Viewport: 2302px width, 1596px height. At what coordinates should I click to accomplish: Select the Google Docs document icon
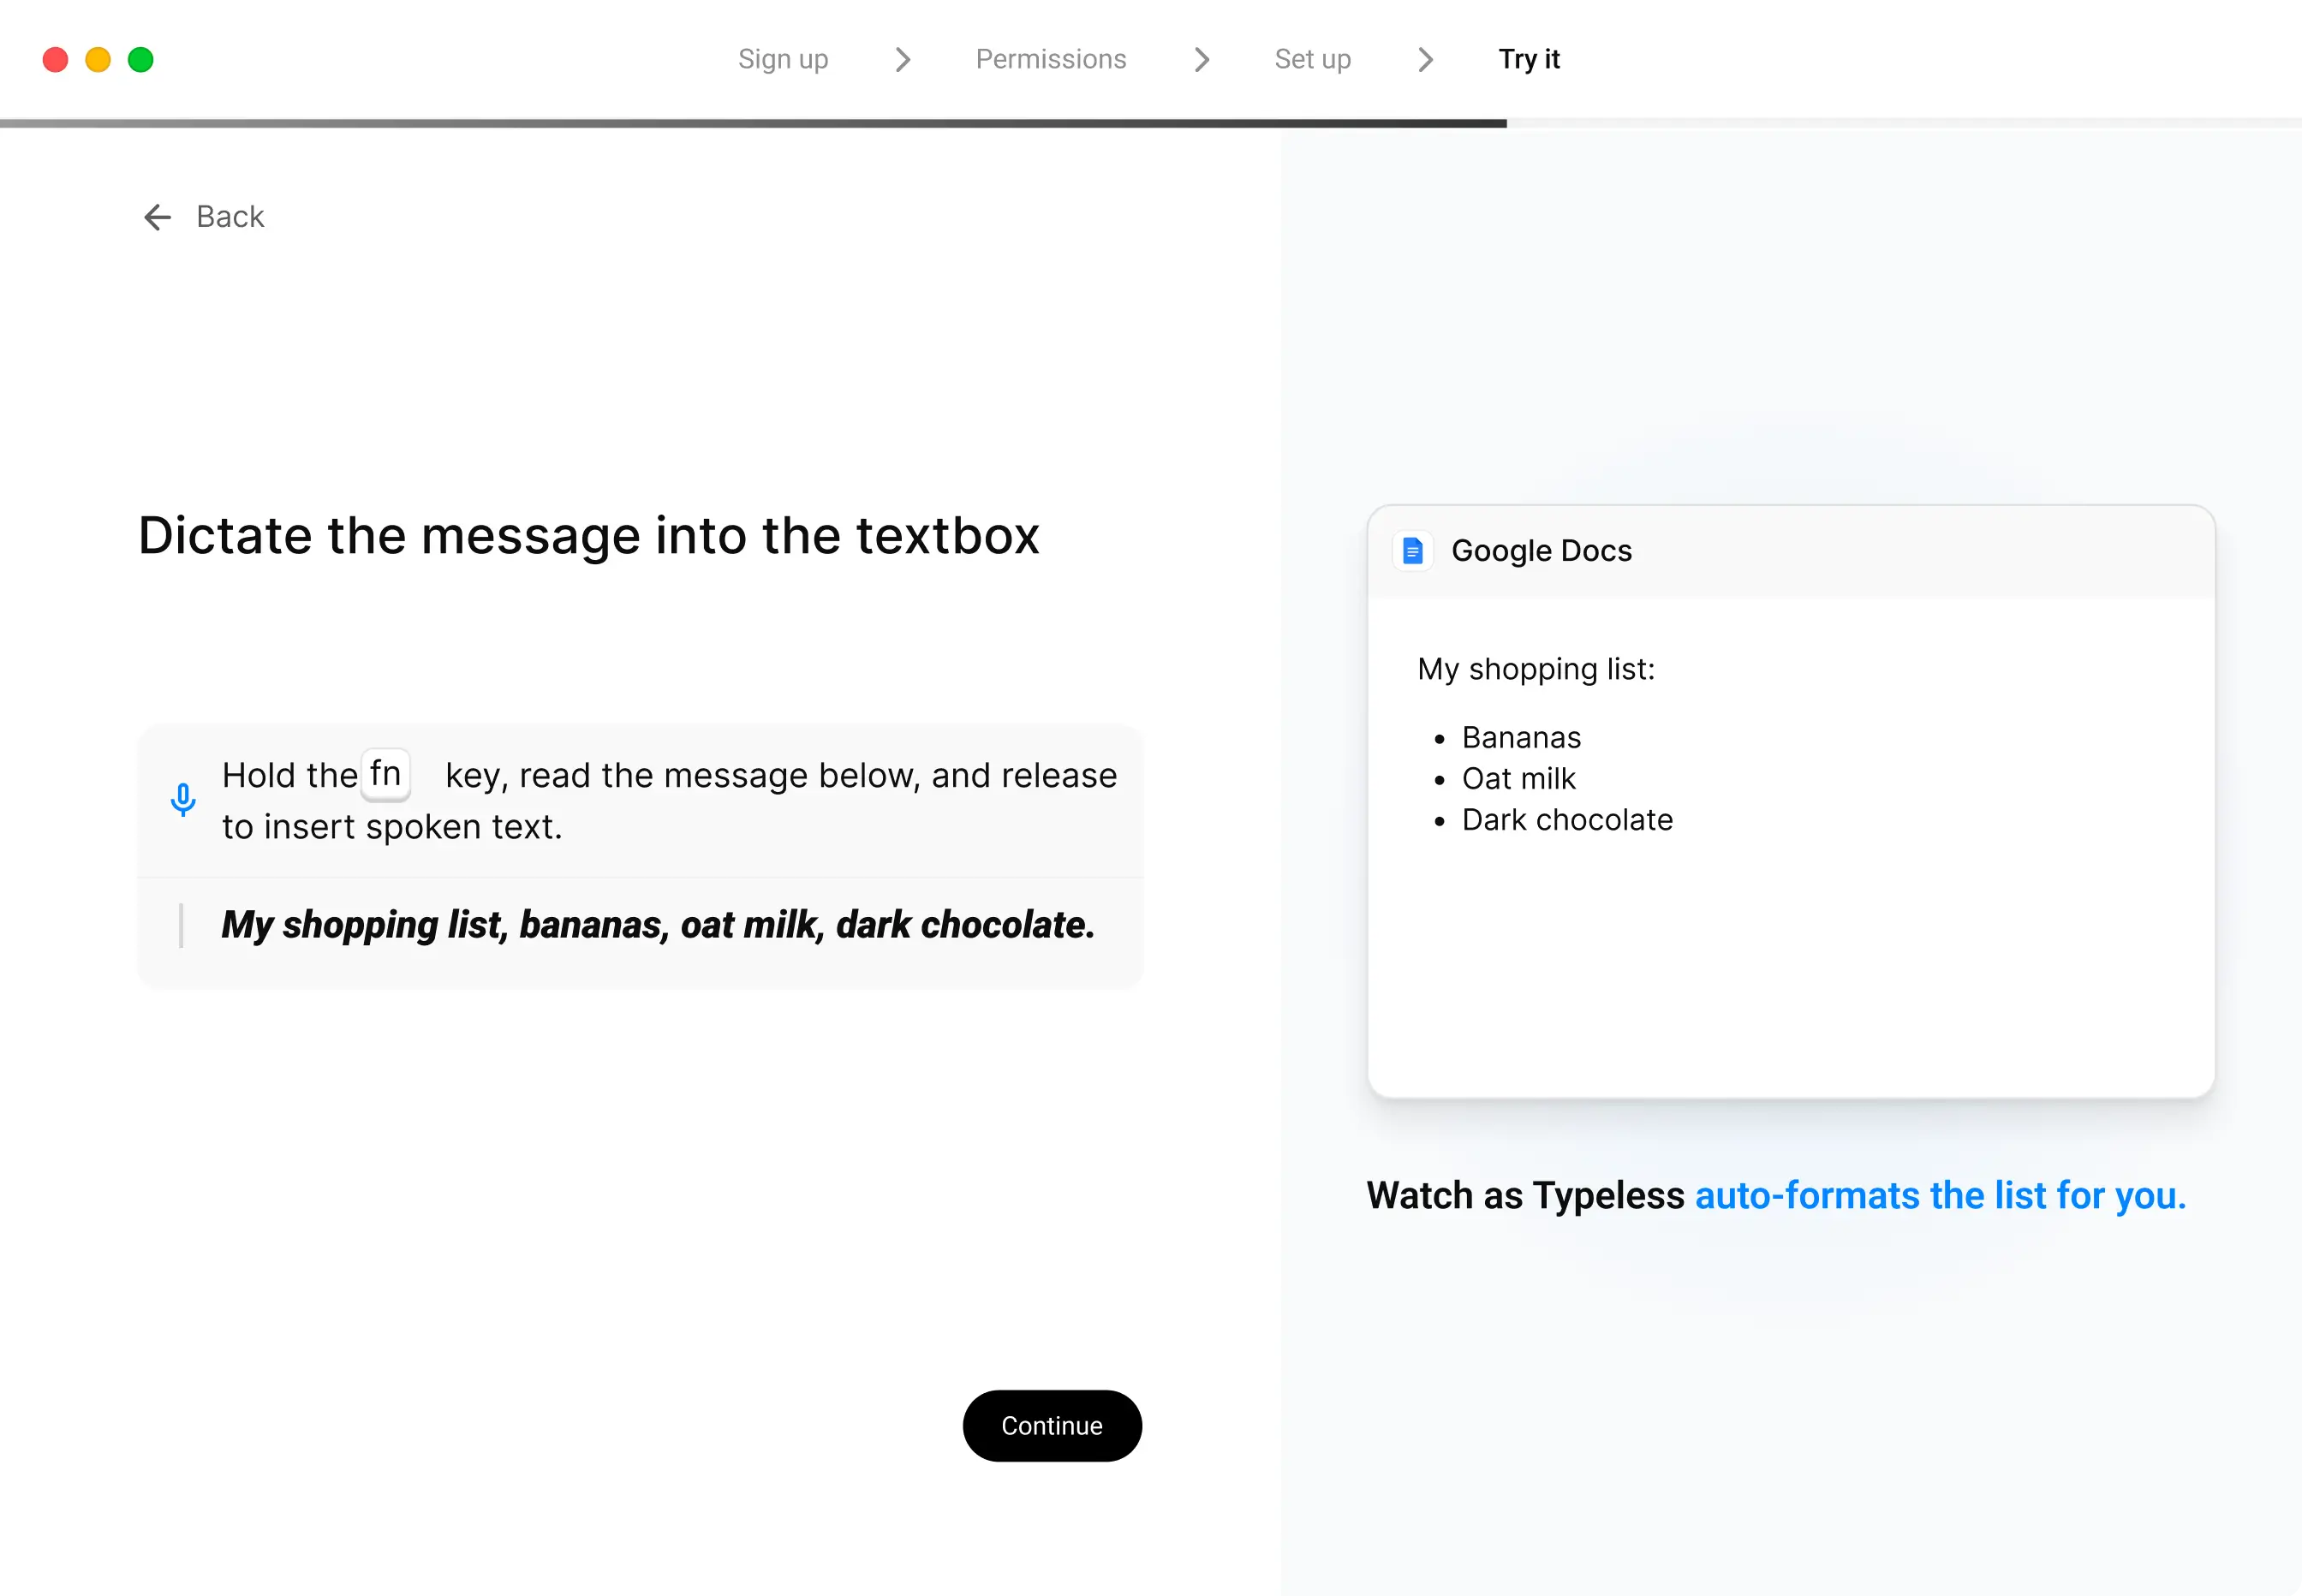[x=1413, y=550]
